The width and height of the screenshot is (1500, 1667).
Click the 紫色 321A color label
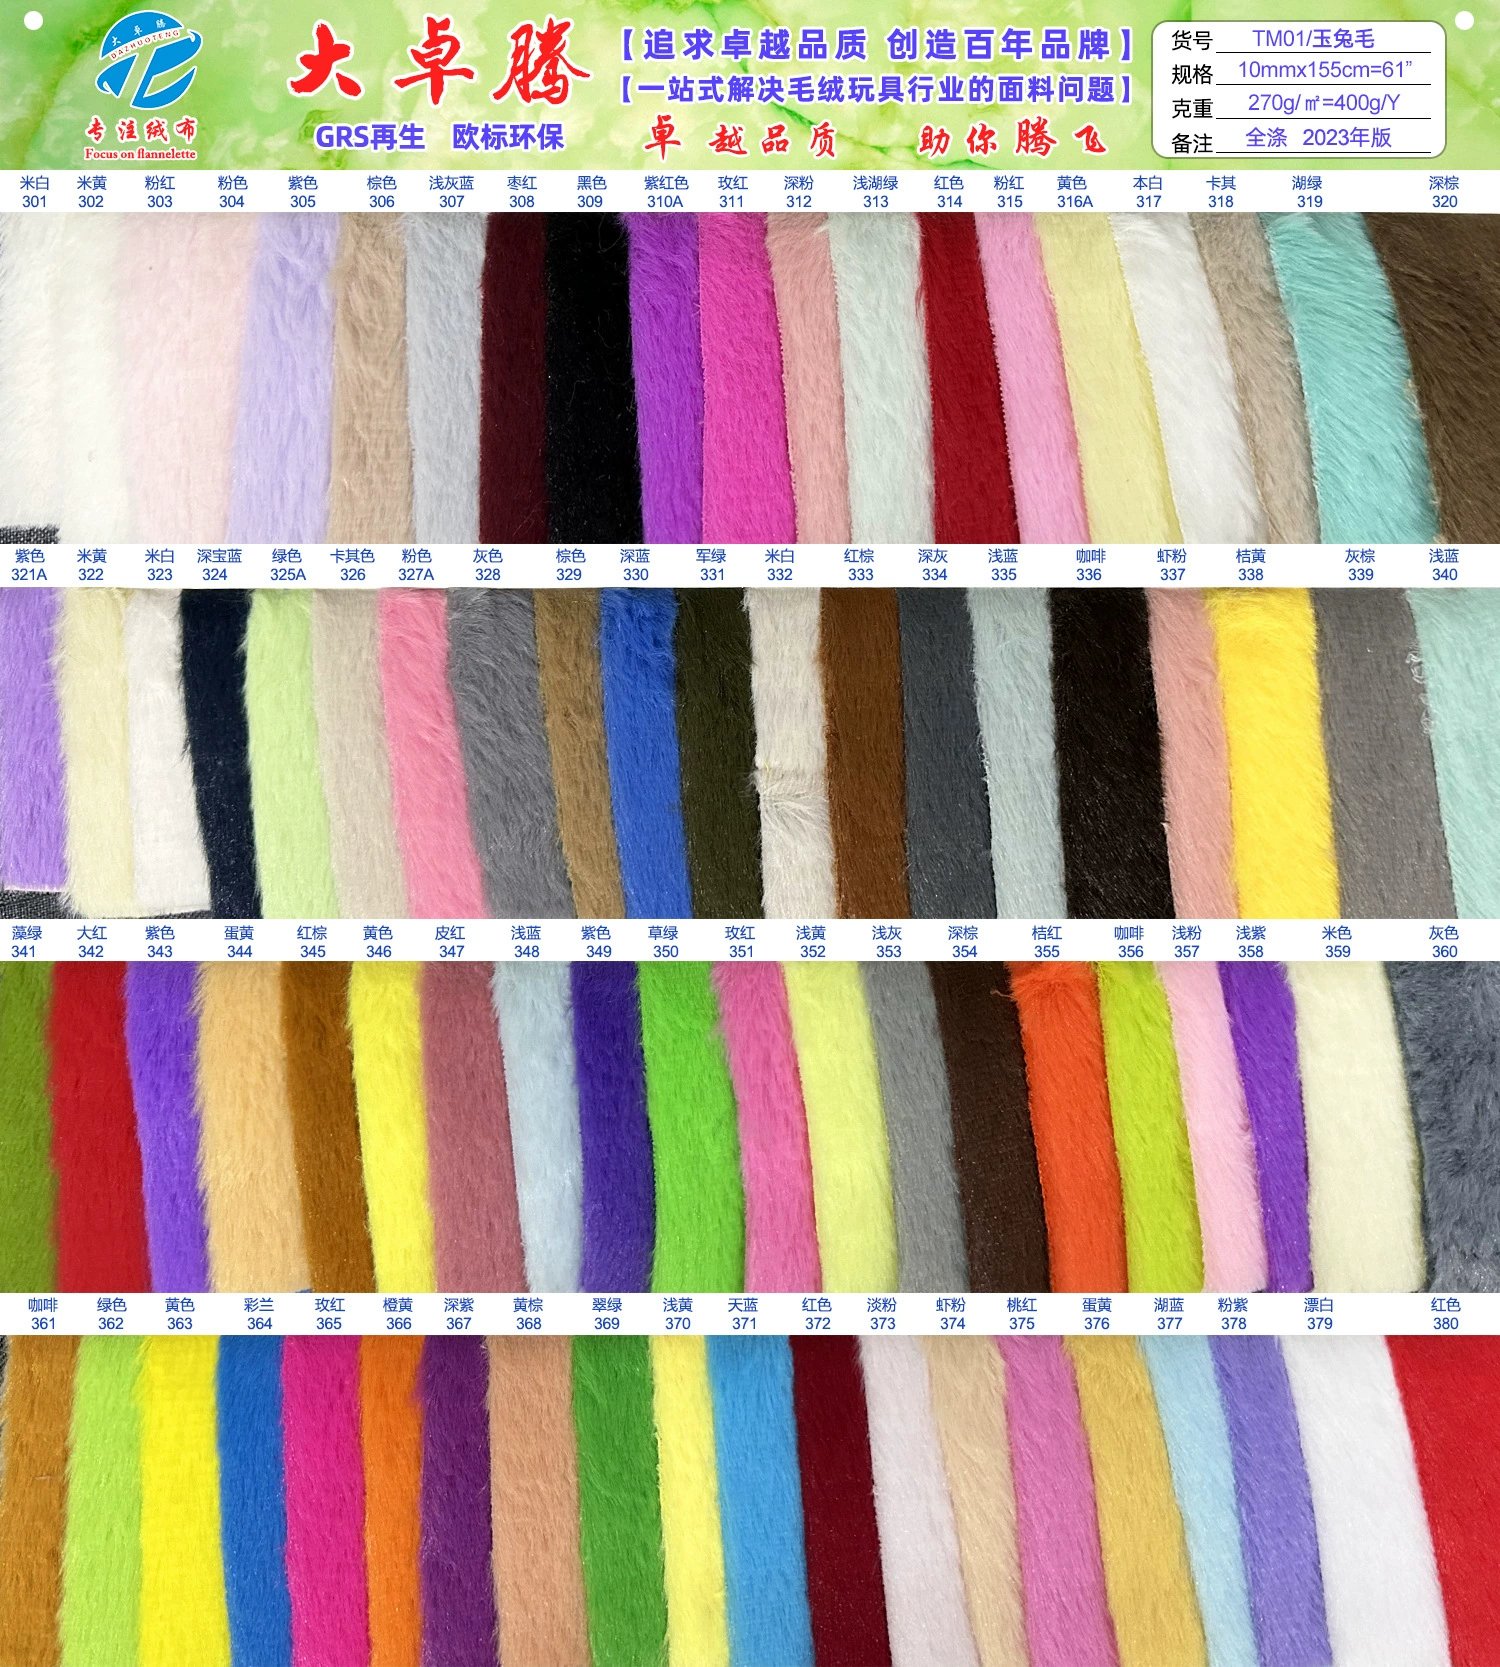click(x=29, y=565)
